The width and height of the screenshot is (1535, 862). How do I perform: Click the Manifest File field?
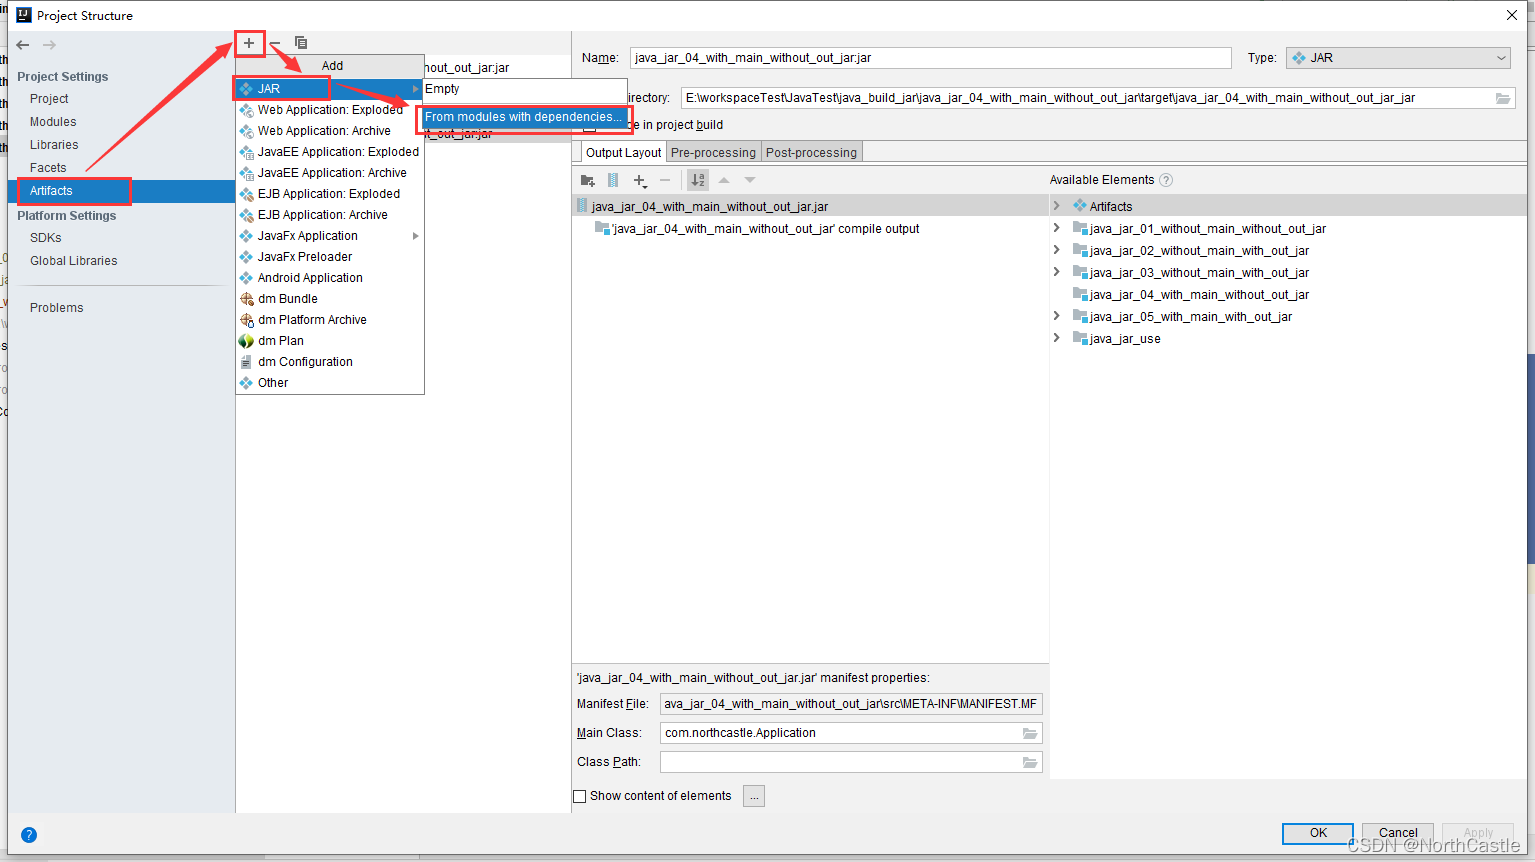click(851, 704)
